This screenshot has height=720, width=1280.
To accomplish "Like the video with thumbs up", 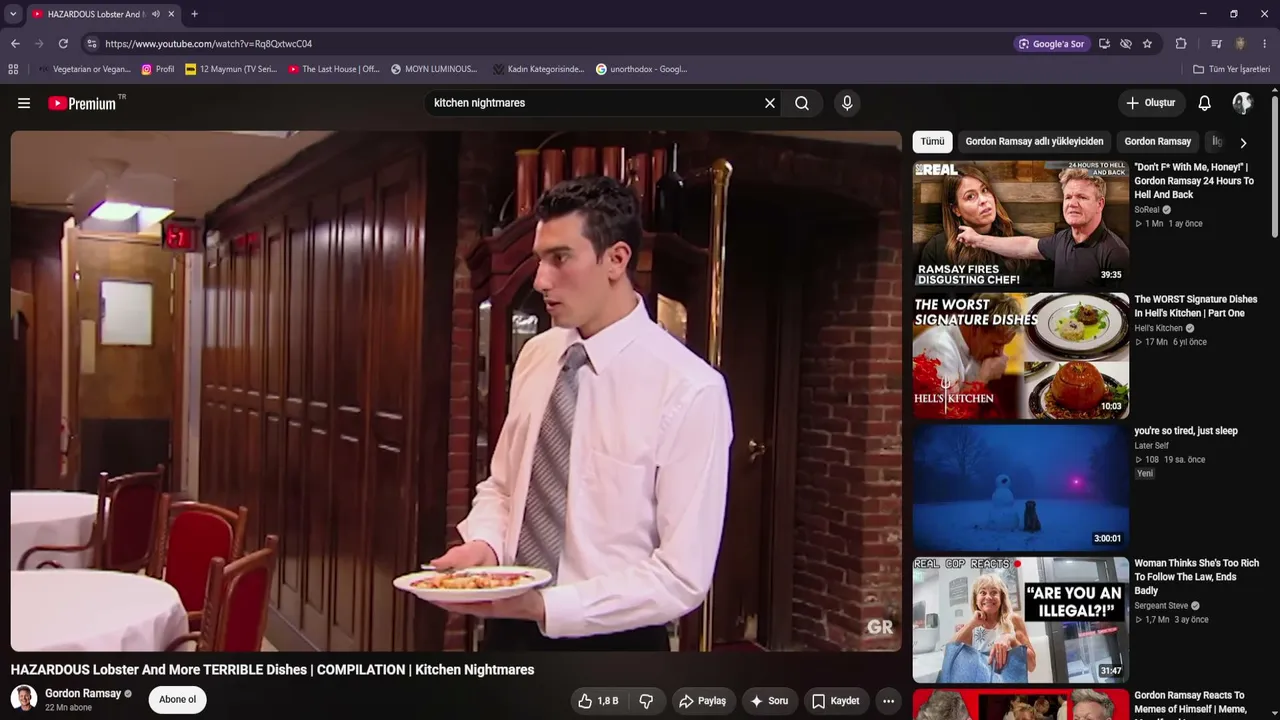I will (x=598, y=701).
